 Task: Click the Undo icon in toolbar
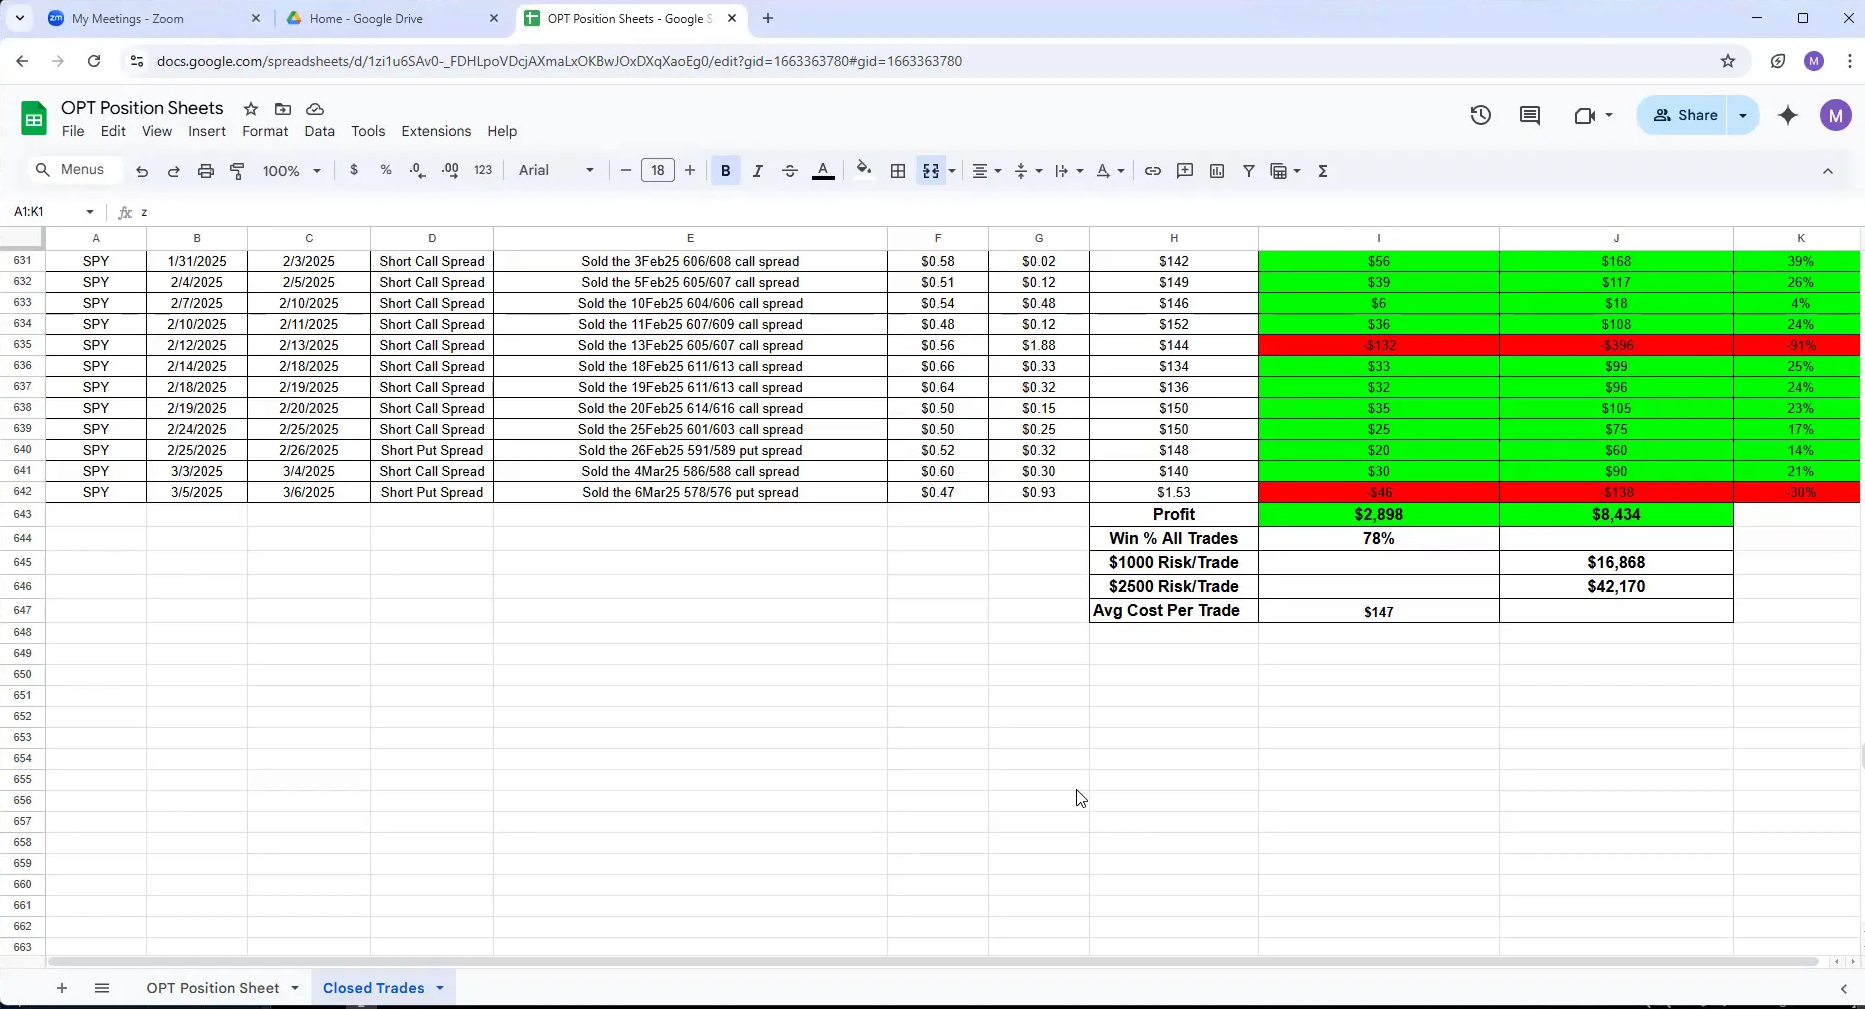[142, 171]
